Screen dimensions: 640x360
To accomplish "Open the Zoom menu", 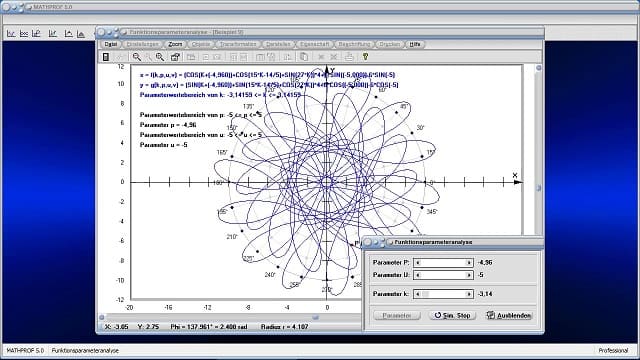I will 175,44.
